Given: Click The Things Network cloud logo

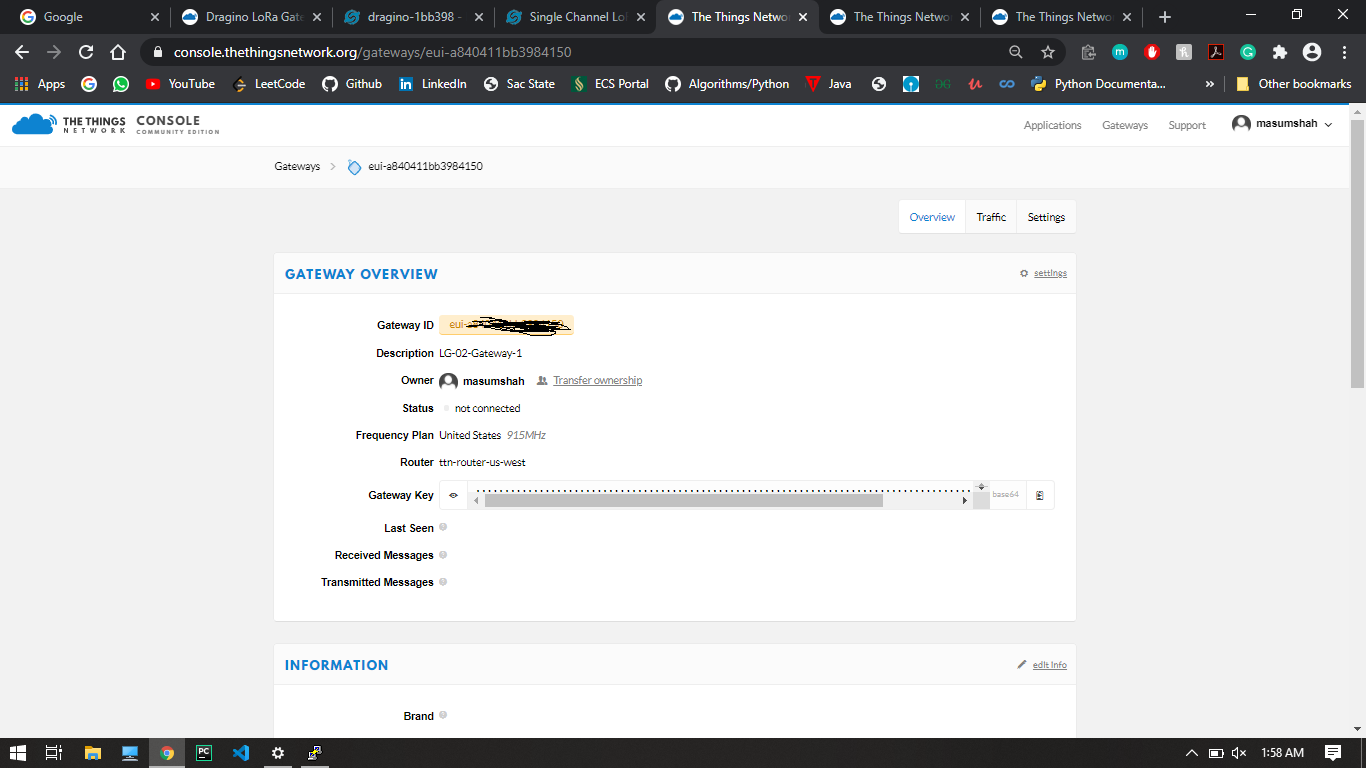Looking at the screenshot, I should 34,125.
